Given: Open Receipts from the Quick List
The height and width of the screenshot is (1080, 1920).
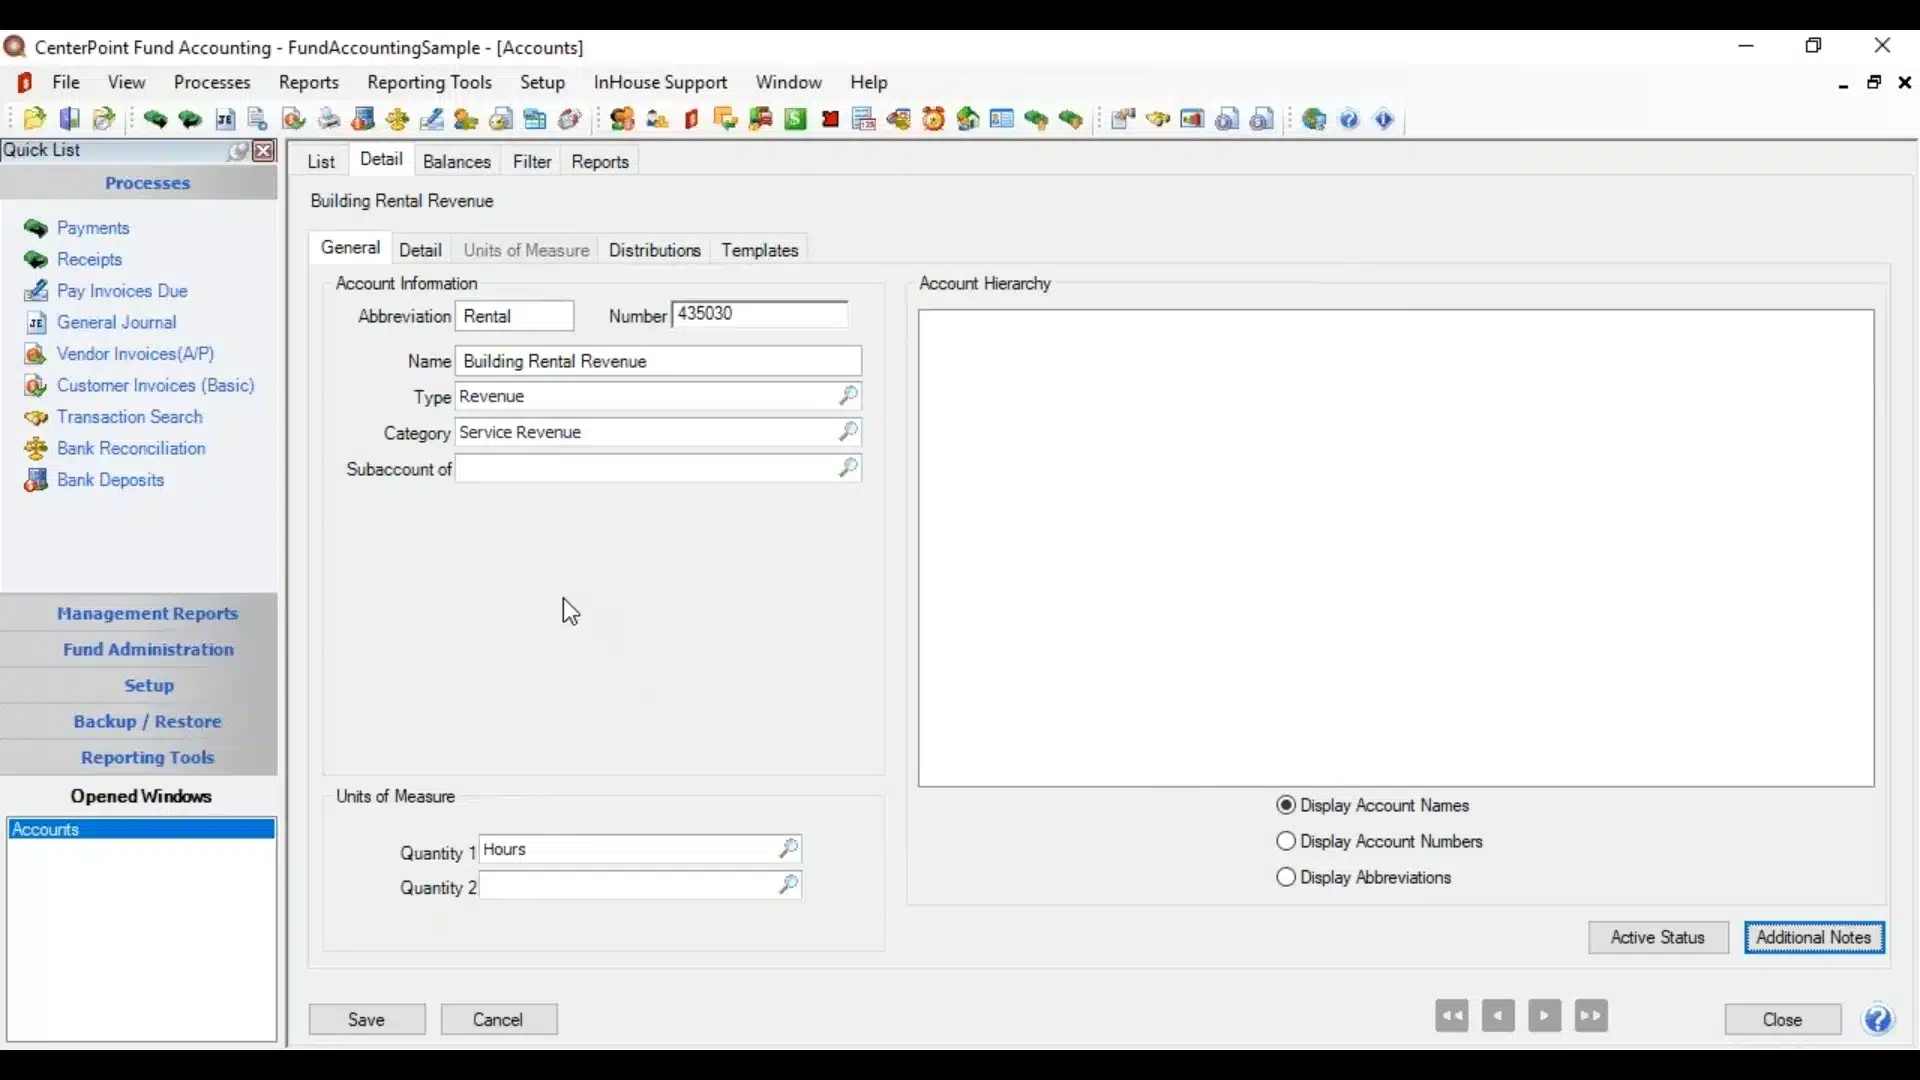Looking at the screenshot, I should coord(88,260).
